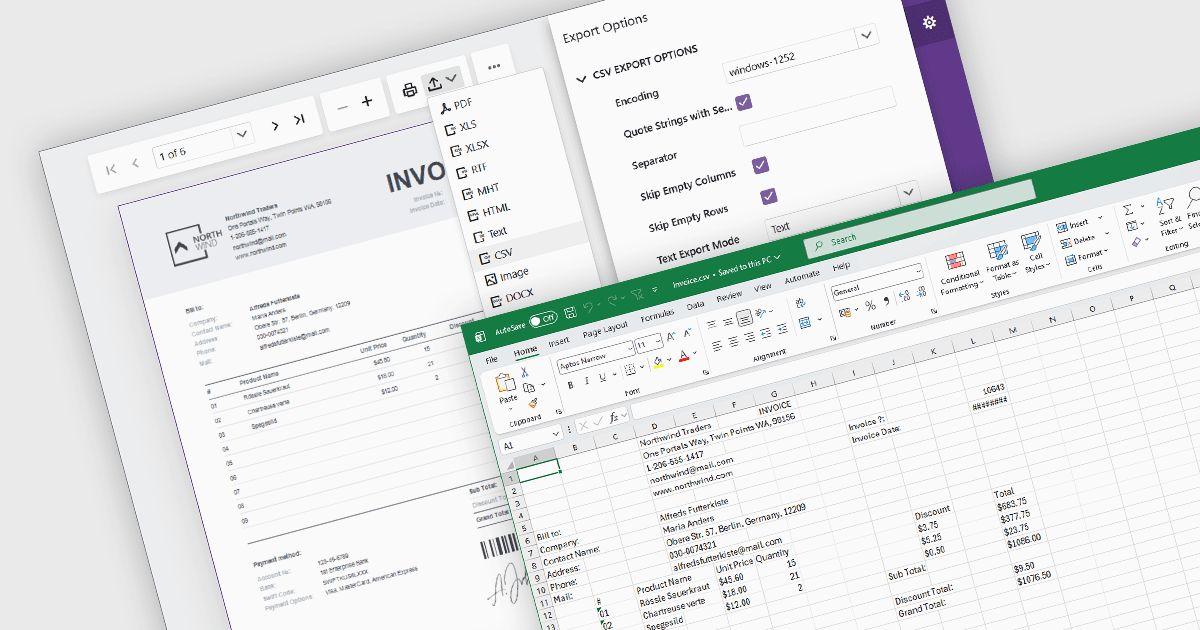Open the Export Options top dropdown arrow

866,37
